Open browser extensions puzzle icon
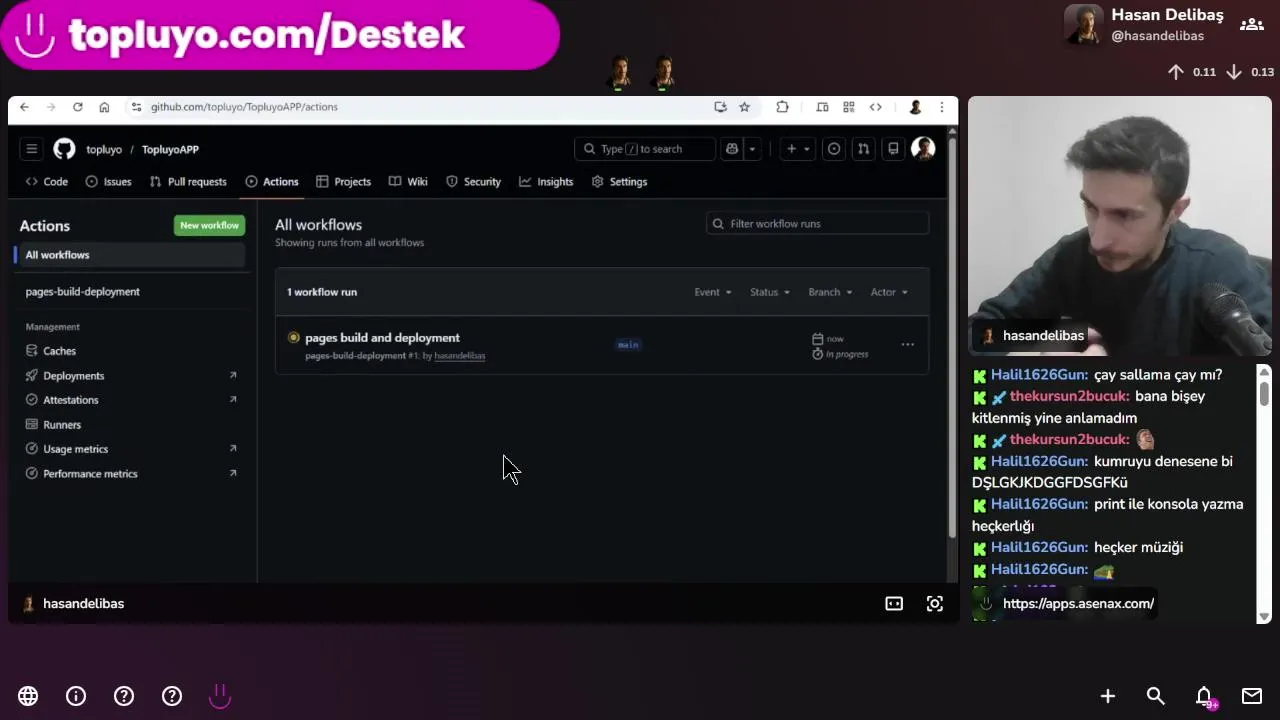 [782, 107]
